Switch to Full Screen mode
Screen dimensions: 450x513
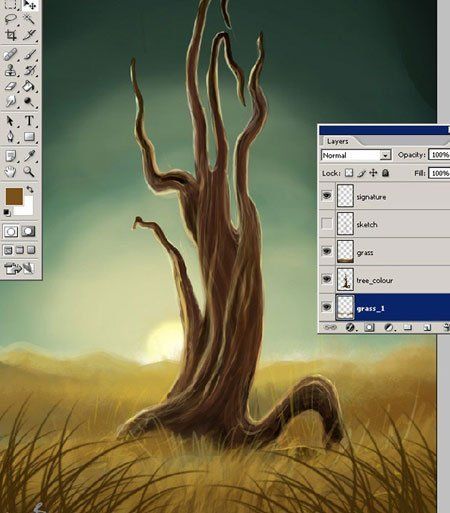[31, 250]
